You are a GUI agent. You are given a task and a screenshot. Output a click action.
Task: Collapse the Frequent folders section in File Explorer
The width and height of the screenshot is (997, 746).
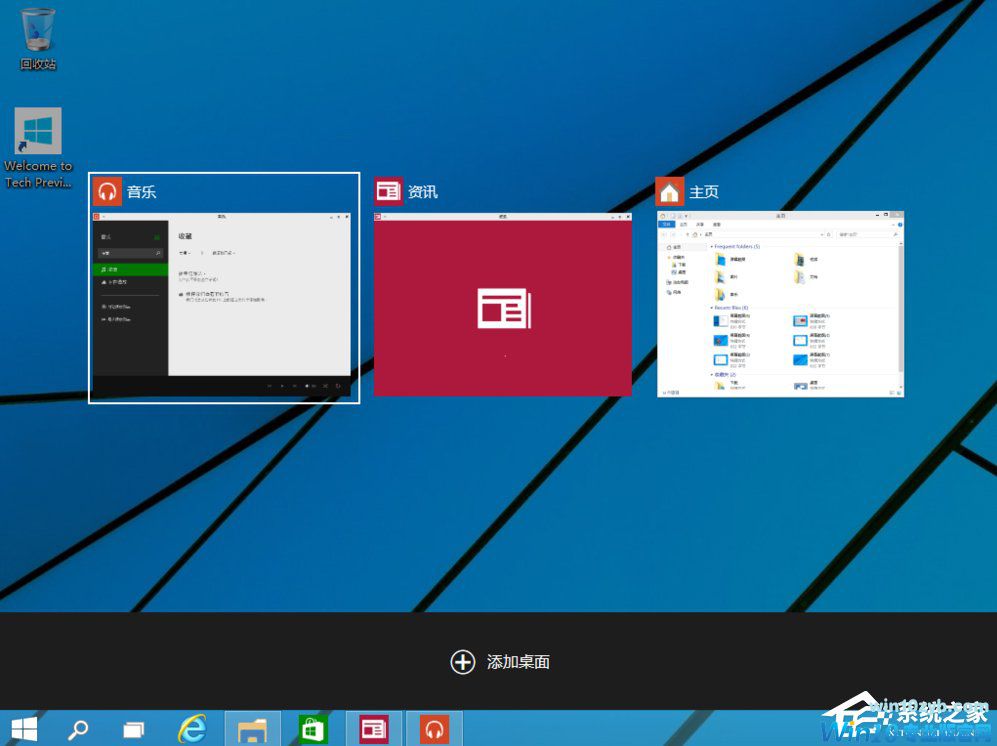[713, 246]
